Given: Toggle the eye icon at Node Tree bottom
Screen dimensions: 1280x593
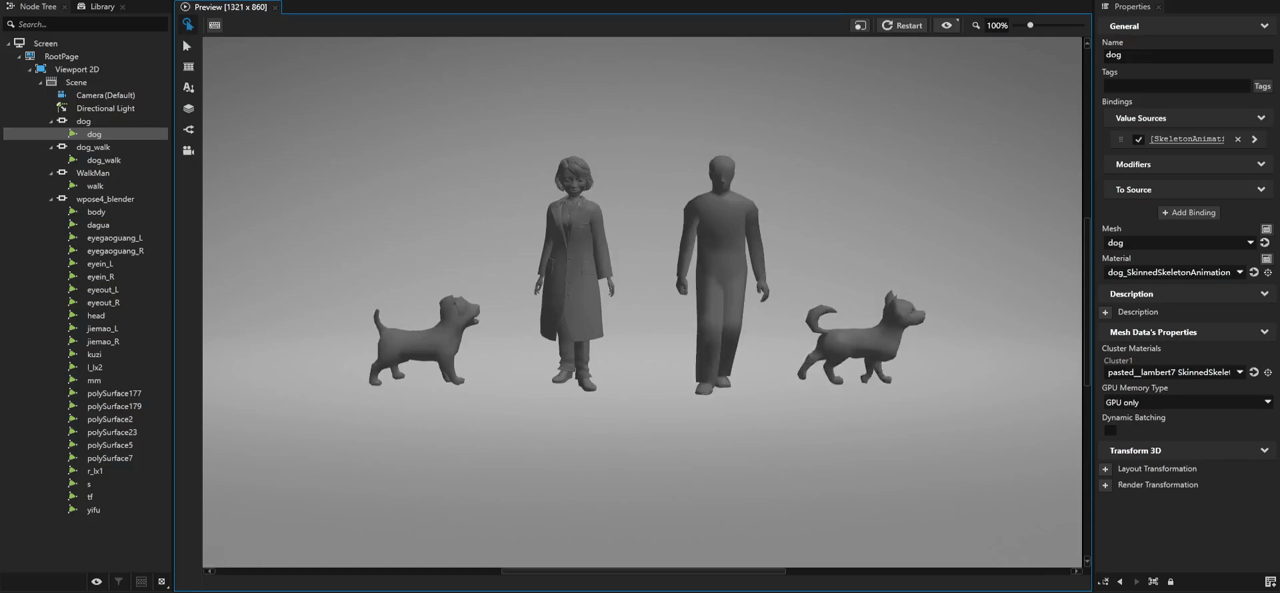Looking at the screenshot, I should [96, 581].
